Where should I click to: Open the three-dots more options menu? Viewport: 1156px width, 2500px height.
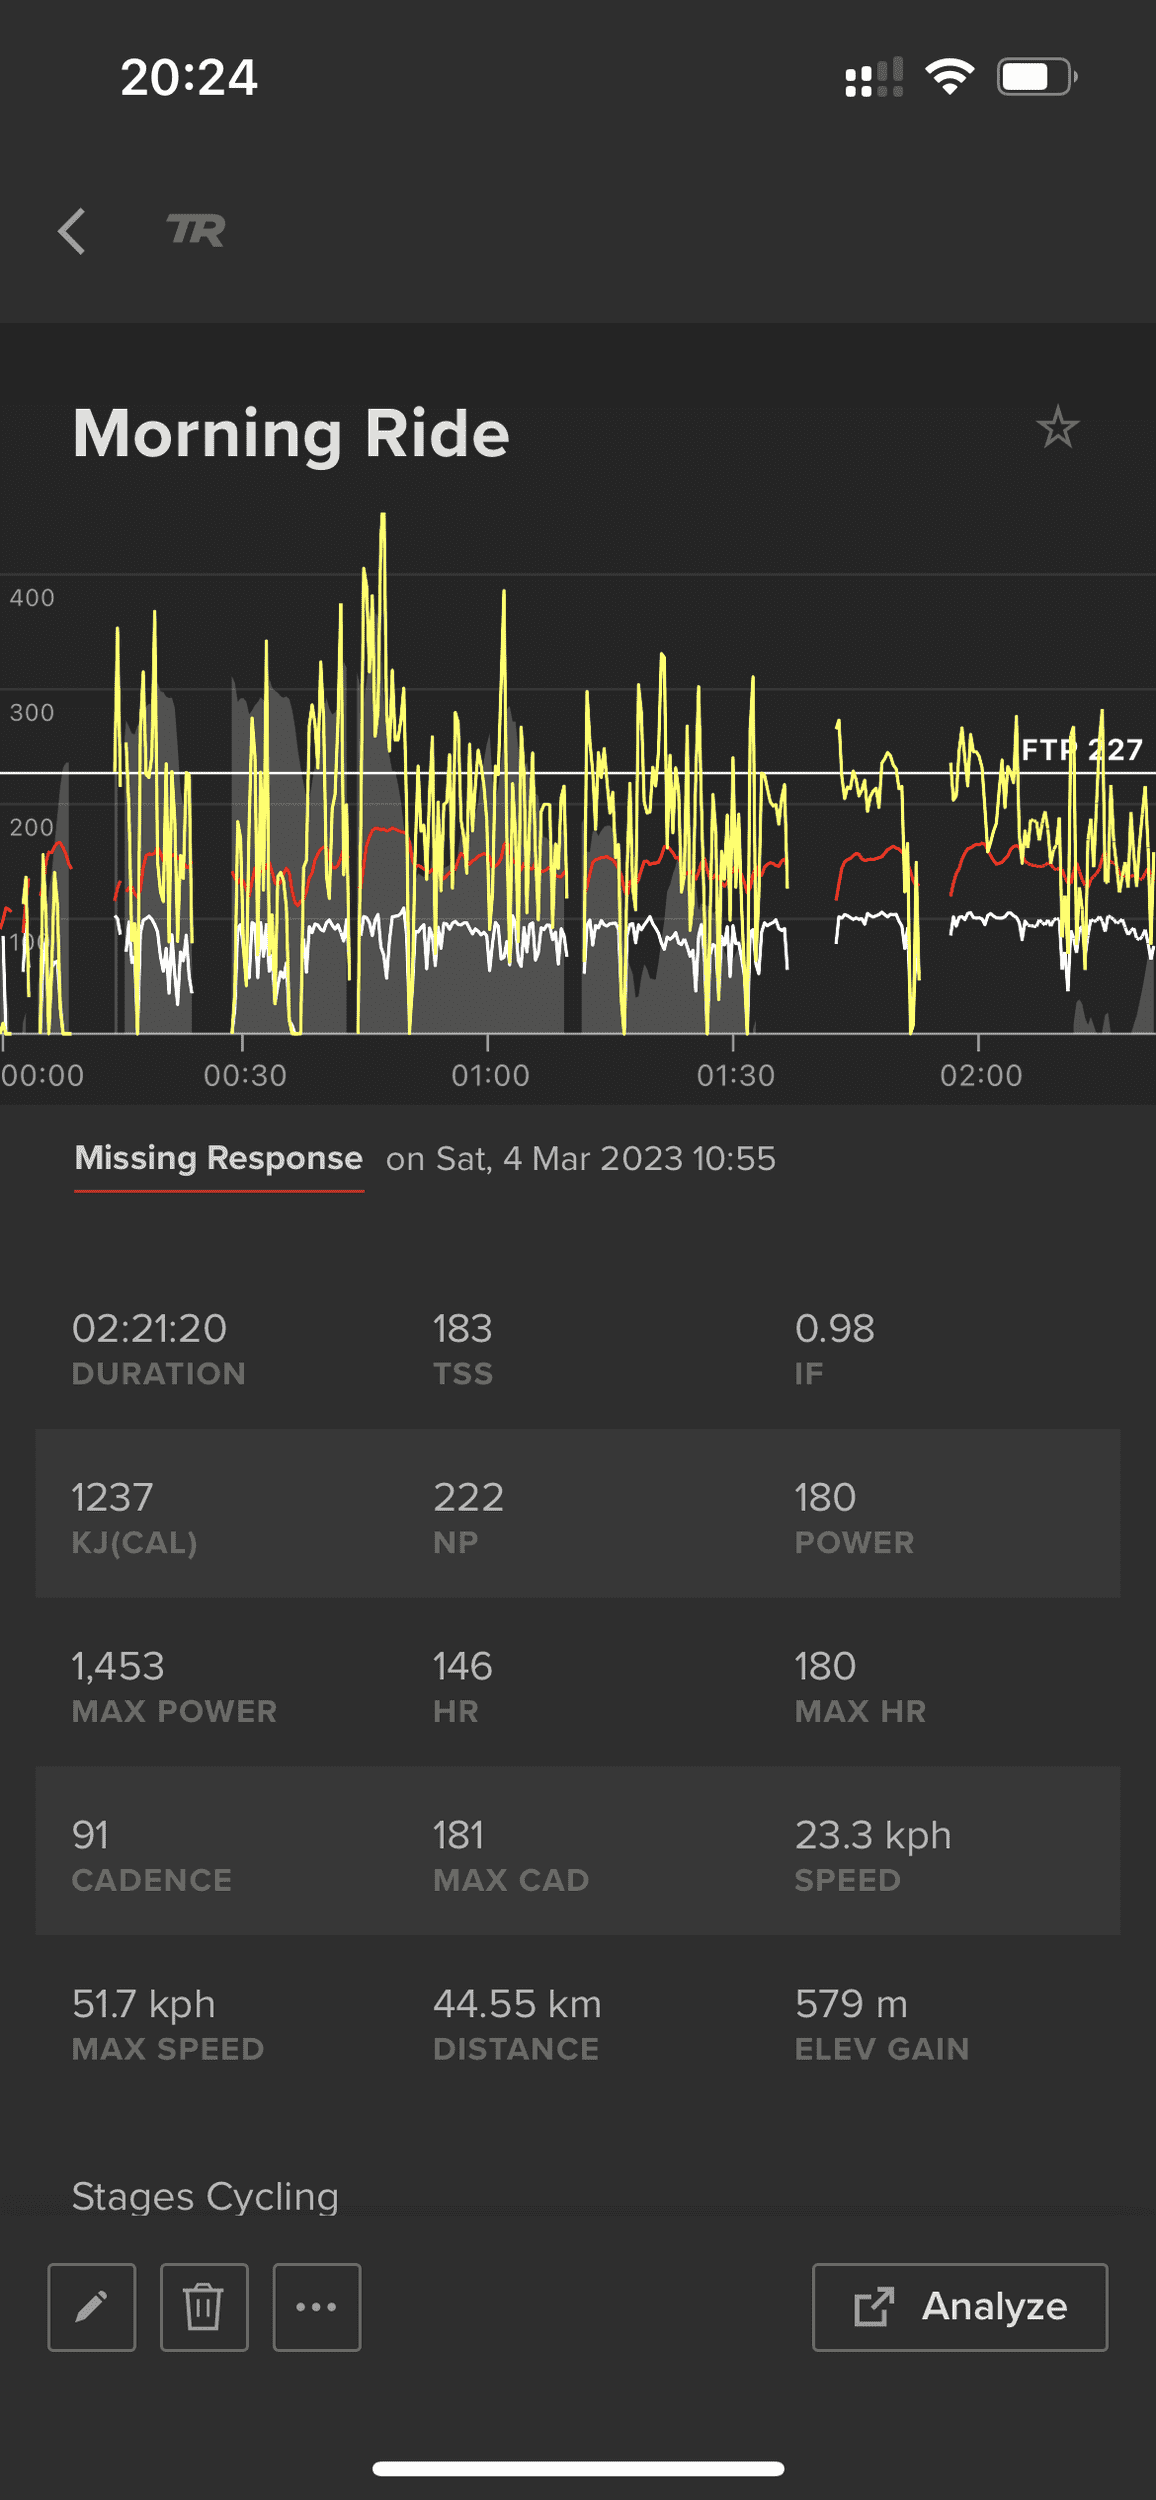[317, 2306]
